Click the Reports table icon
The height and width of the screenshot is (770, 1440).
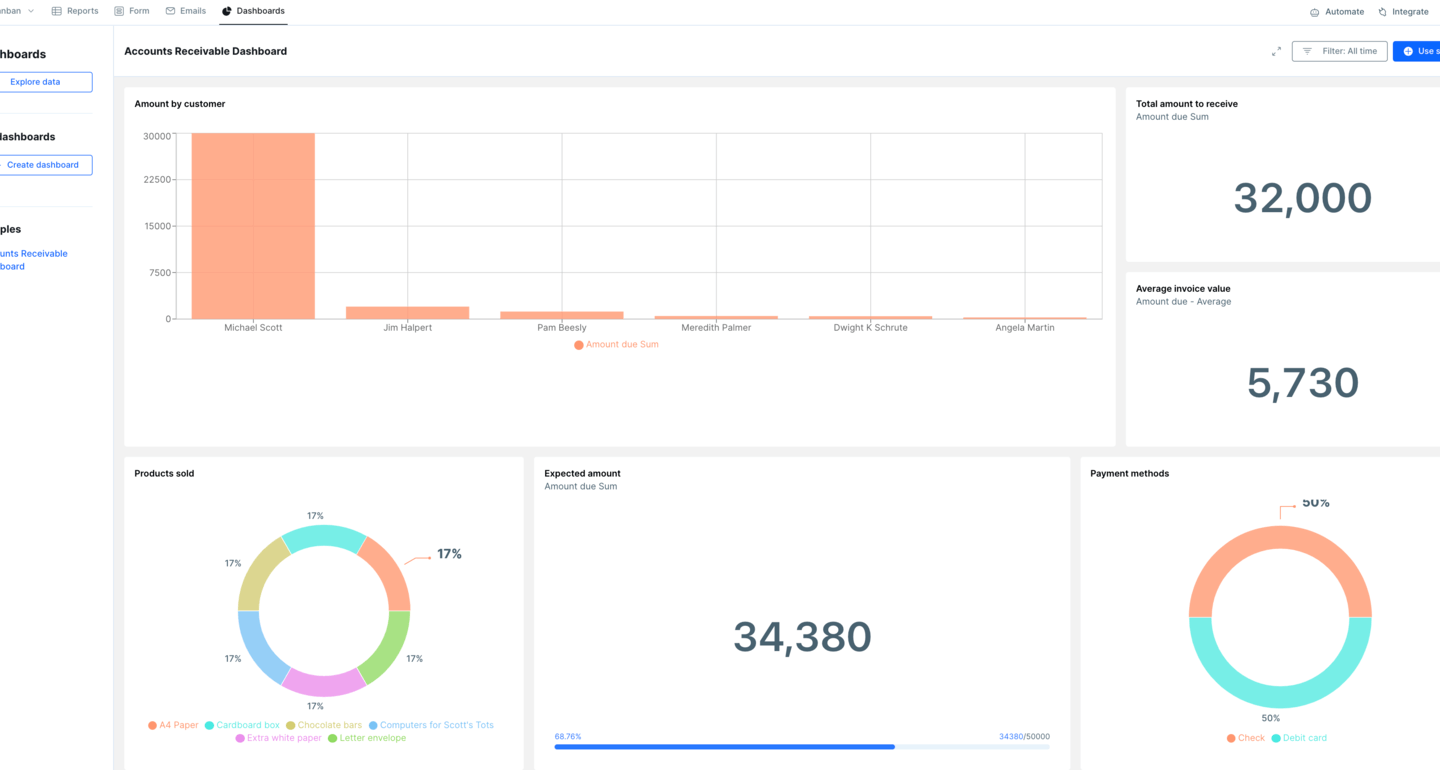click(x=57, y=11)
